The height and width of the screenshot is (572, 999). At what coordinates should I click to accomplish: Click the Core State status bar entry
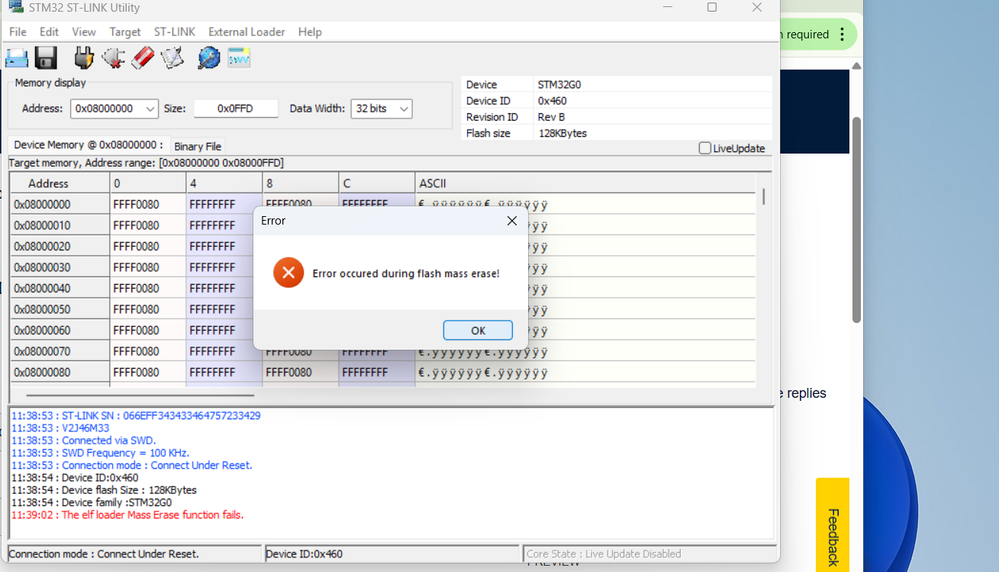tap(649, 554)
